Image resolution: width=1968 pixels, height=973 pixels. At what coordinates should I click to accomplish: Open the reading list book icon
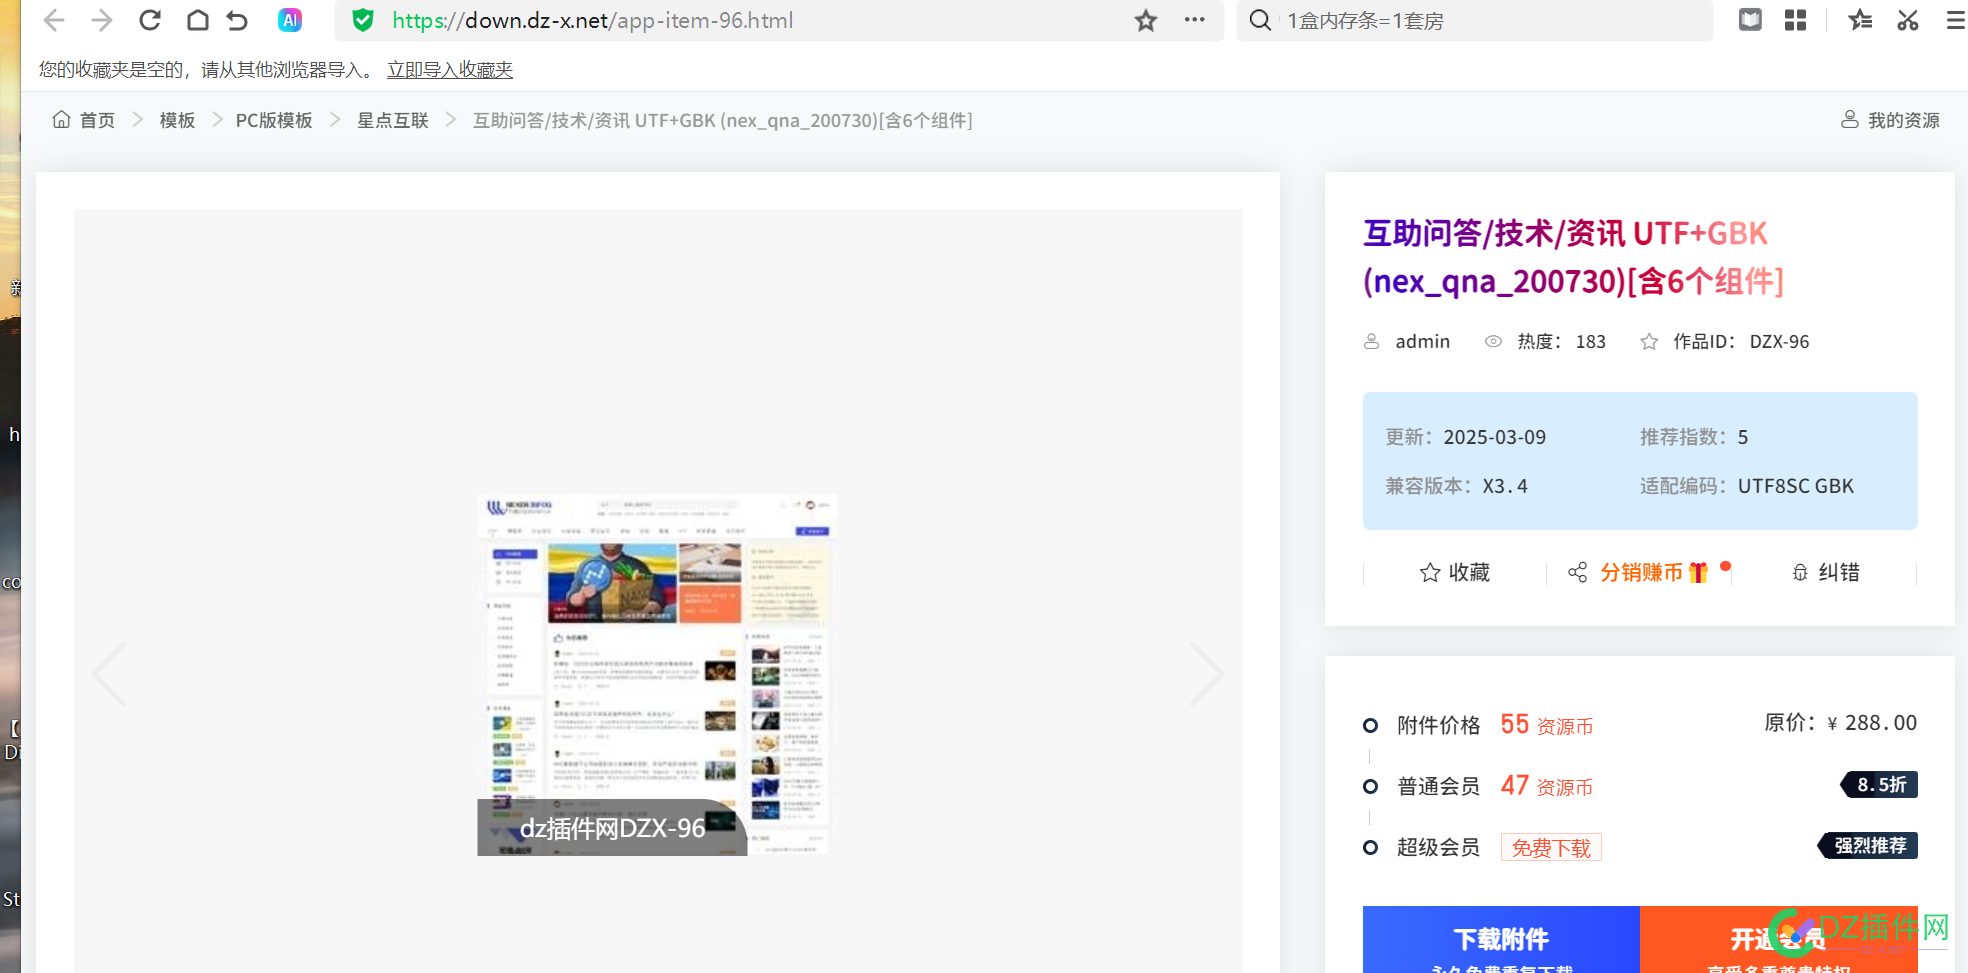(x=1750, y=20)
